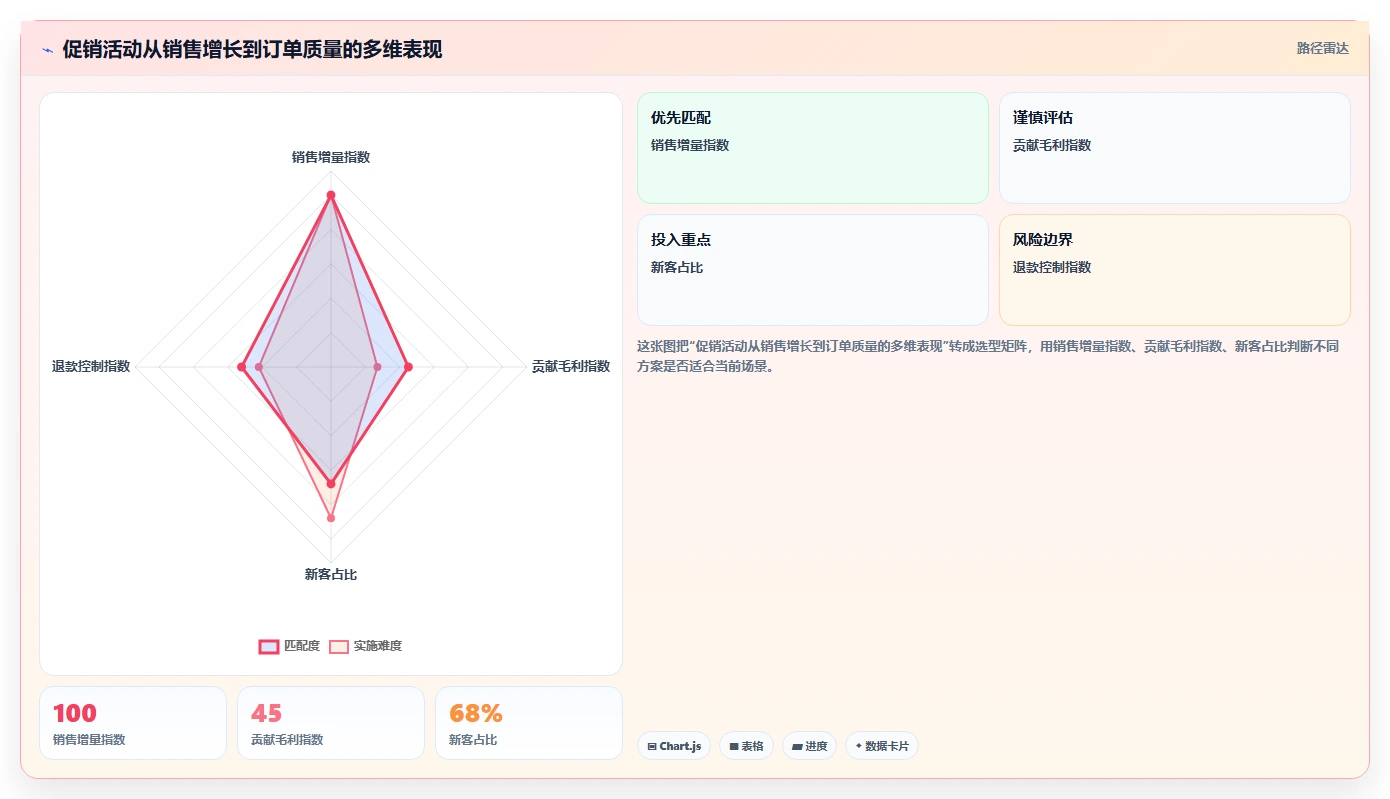Select the 表格 tag chip
The image size is (1390, 799).
pyautogui.click(x=746, y=746)
